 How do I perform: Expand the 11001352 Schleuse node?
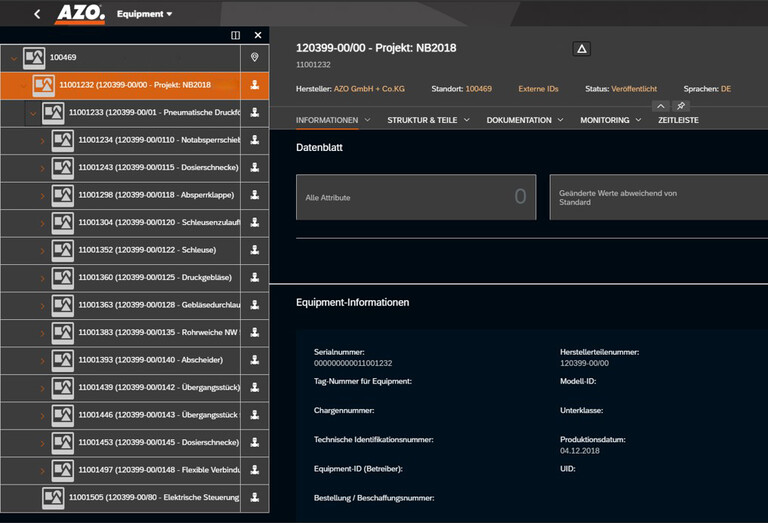coord(42,251)
